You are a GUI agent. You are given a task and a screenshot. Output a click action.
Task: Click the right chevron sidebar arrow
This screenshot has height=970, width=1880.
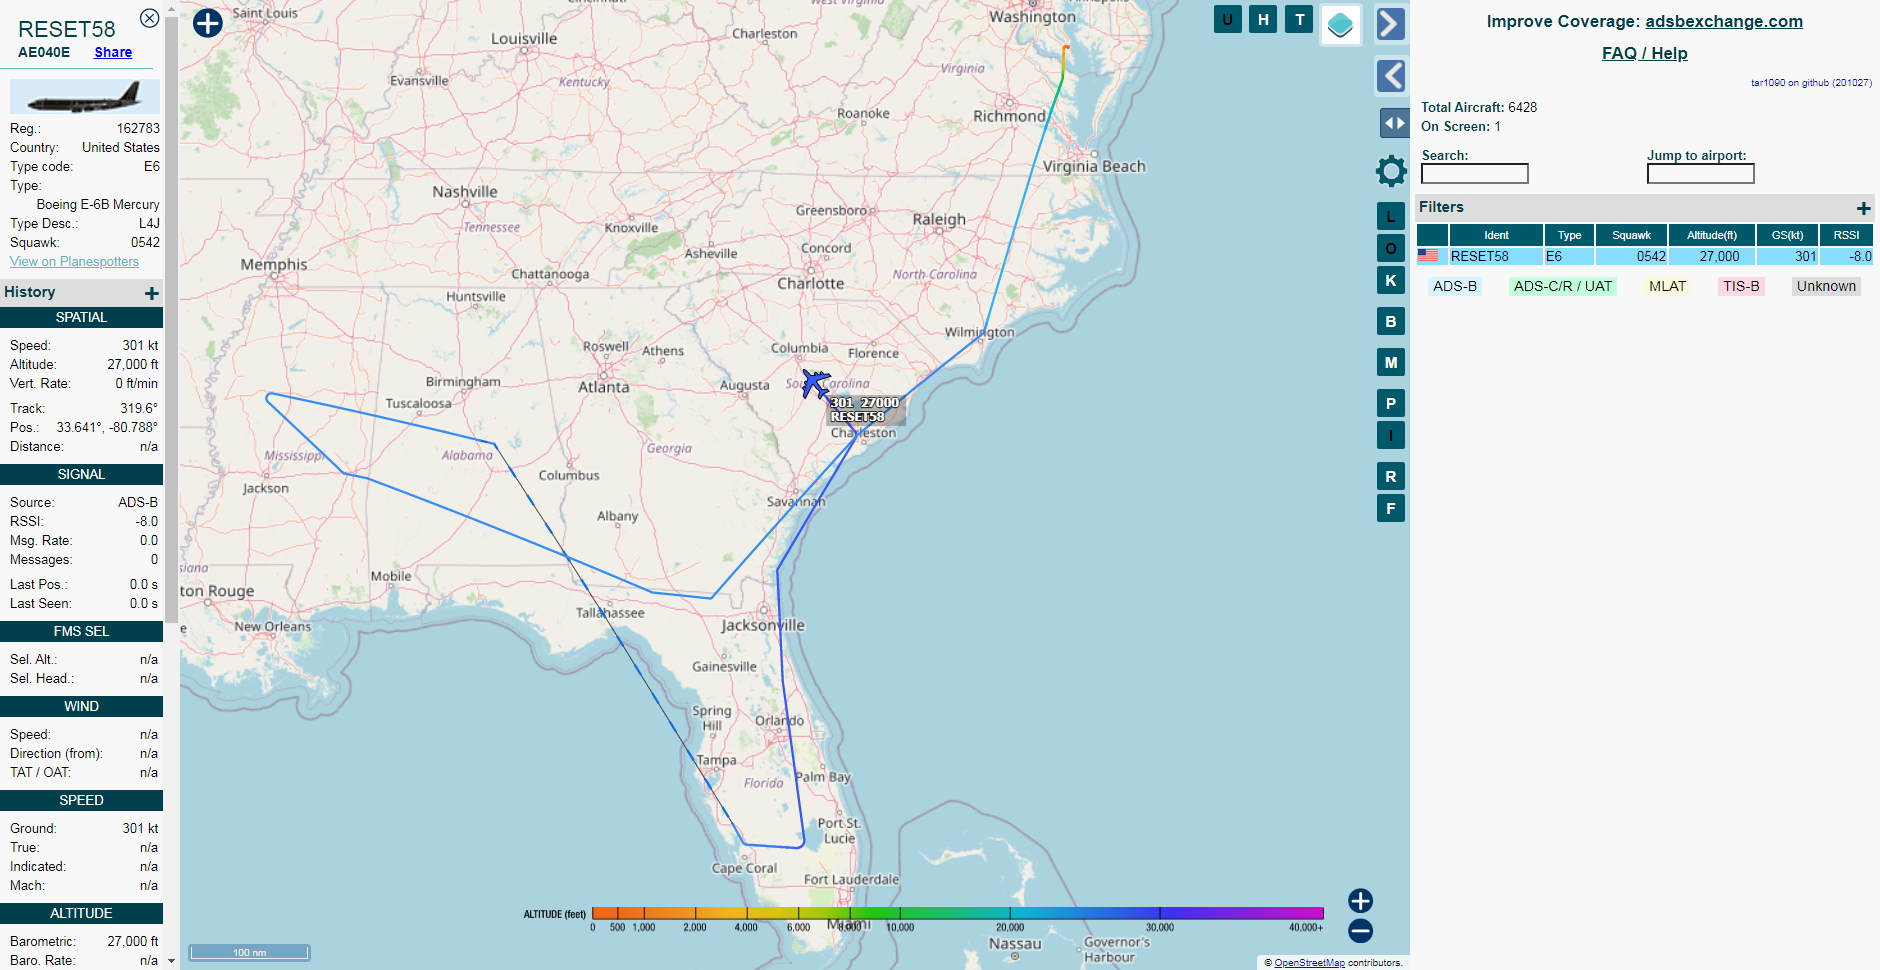1390,24
